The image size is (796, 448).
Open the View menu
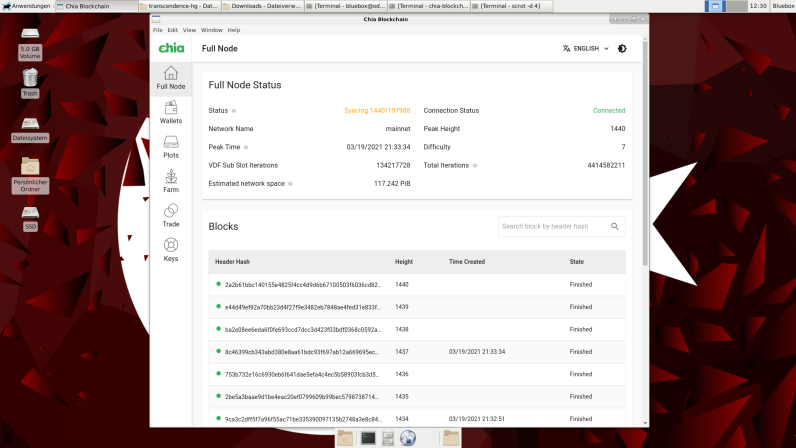click(189, 30)
